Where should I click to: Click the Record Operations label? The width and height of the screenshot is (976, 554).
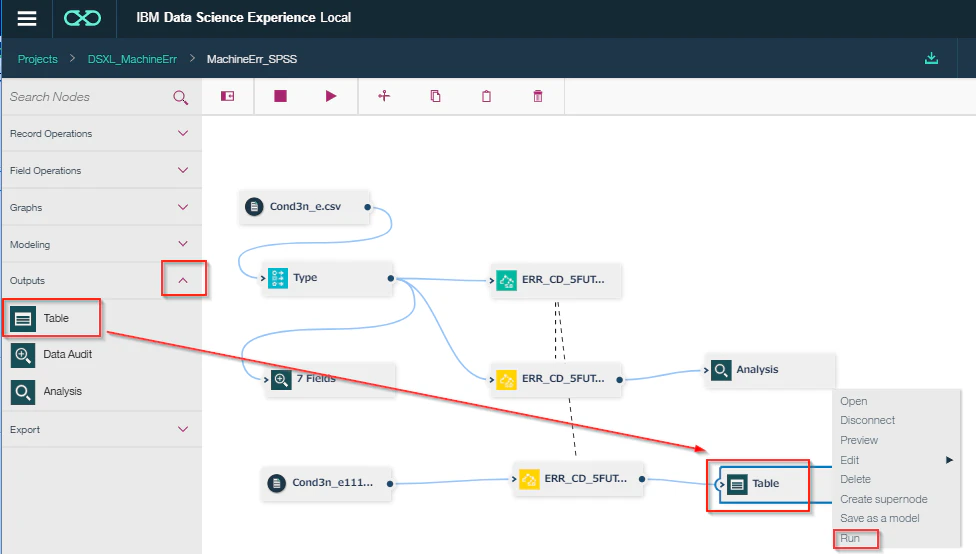click(50, 134)
